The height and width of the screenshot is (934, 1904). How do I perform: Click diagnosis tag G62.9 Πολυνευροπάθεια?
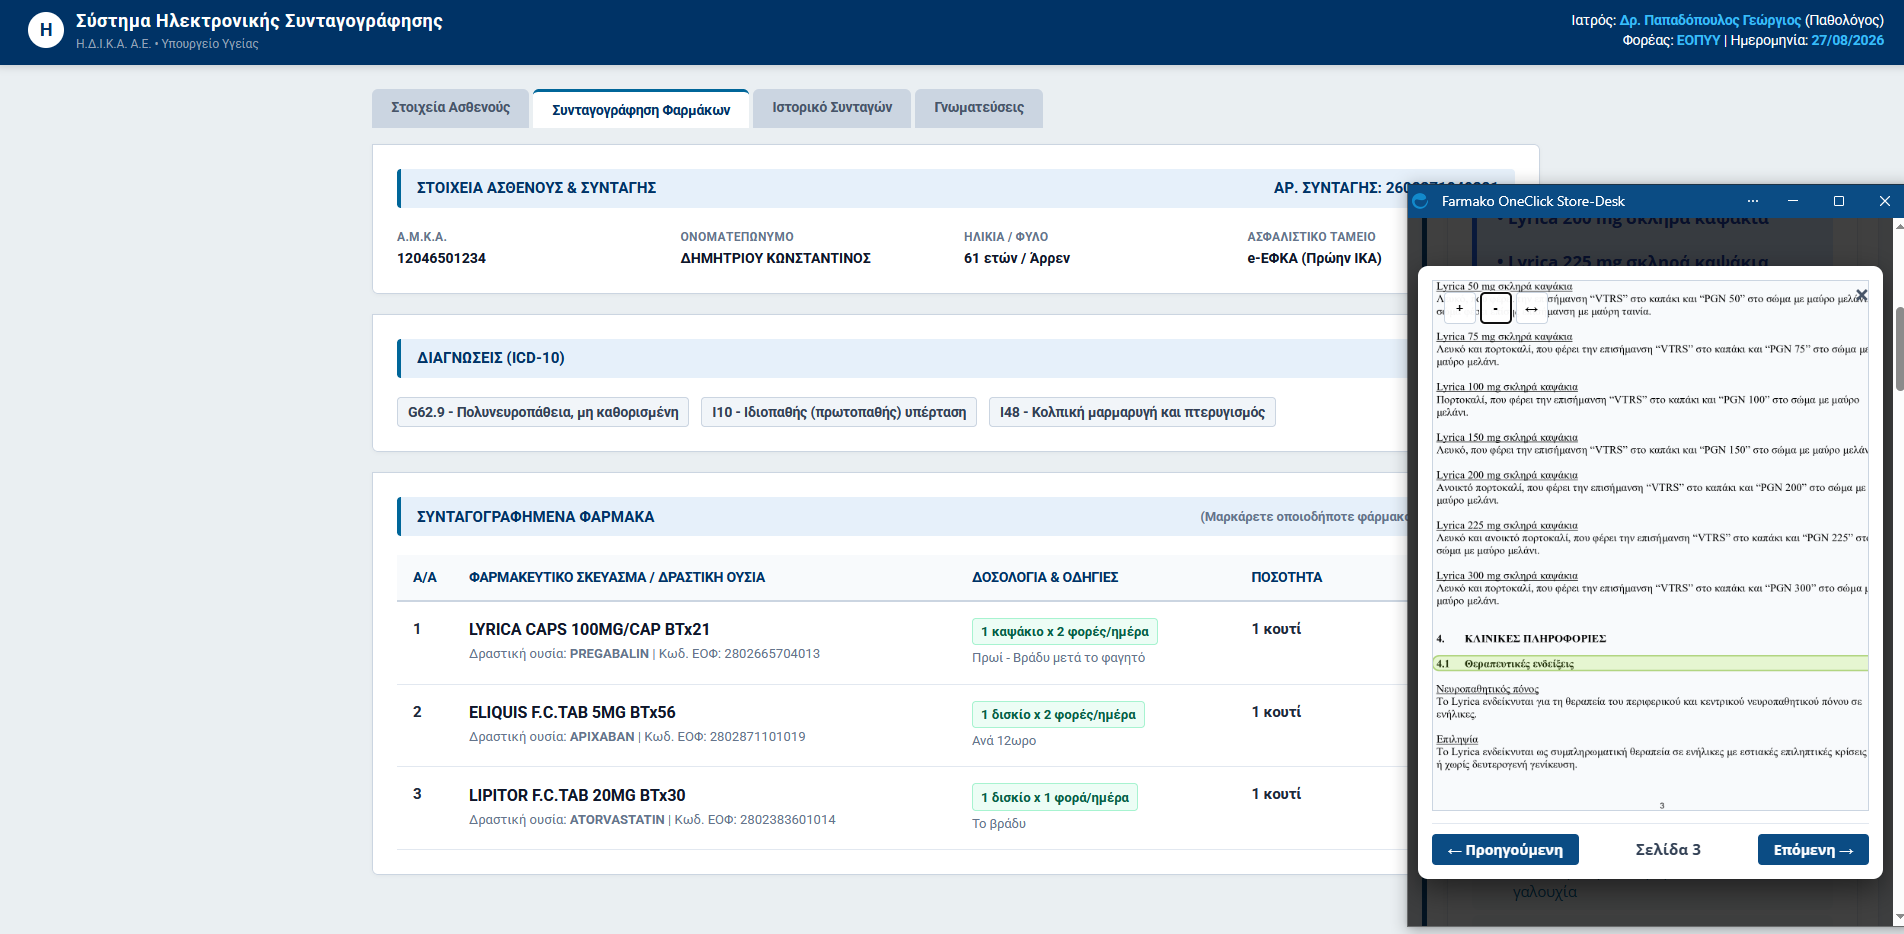point(543,412)
